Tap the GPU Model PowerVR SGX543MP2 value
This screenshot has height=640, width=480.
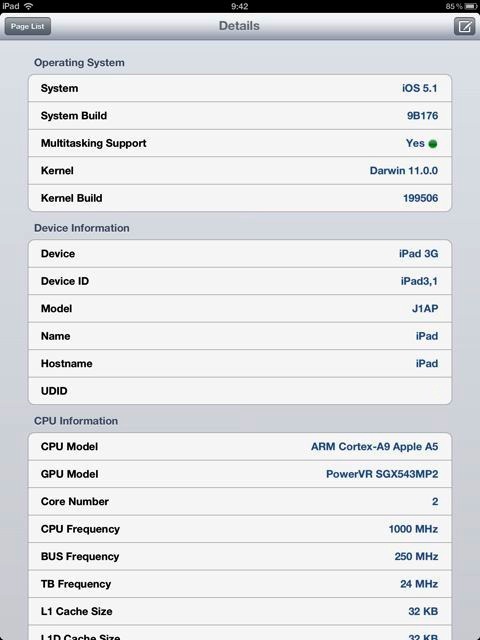point(382,474)
